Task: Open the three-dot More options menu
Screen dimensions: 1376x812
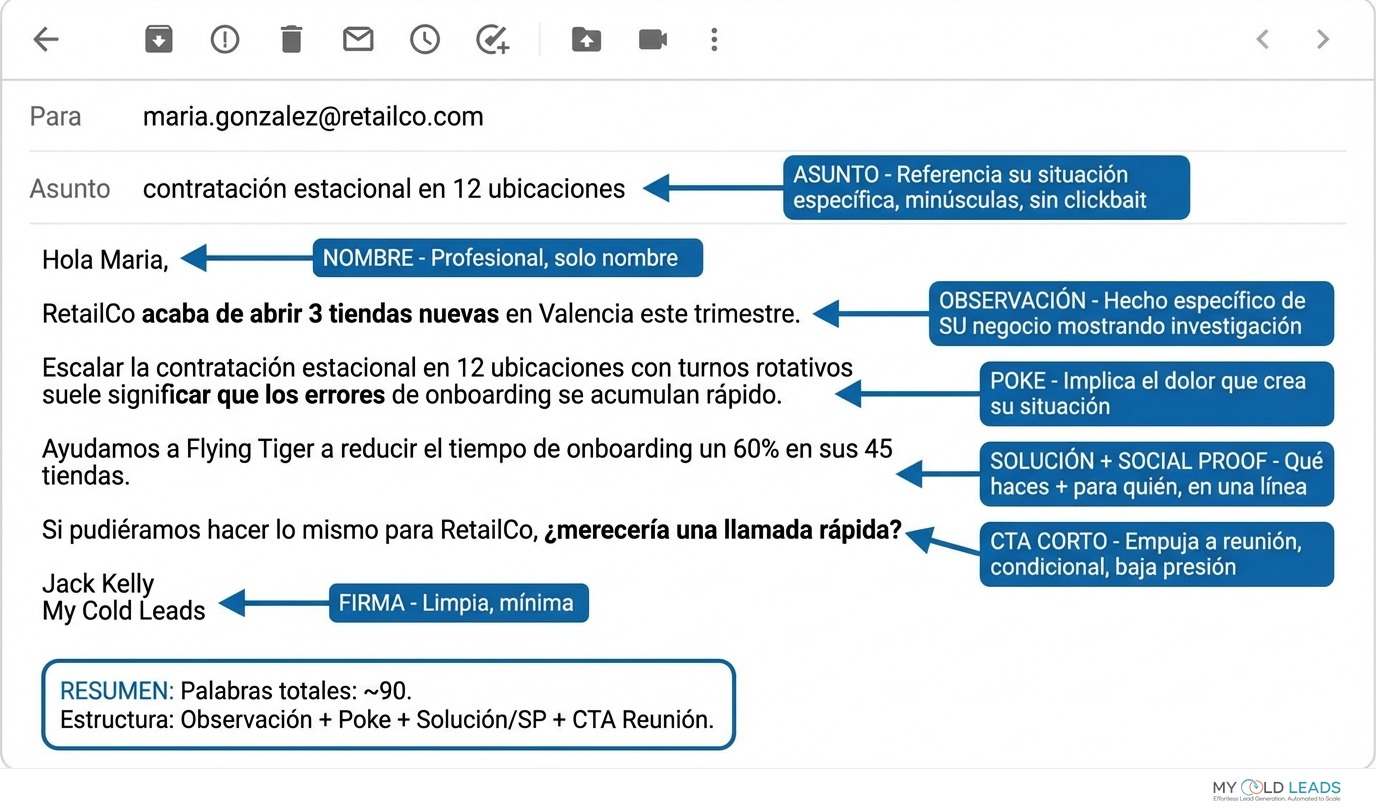Action: point(714,39)
